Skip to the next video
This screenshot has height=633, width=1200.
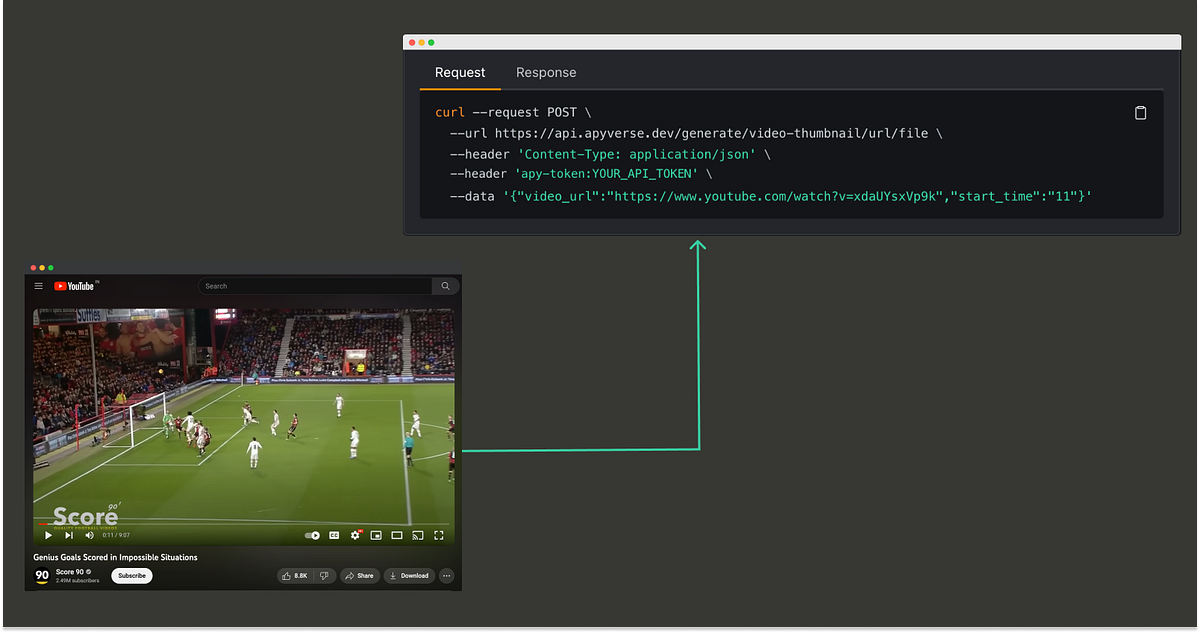pos(68,535)
